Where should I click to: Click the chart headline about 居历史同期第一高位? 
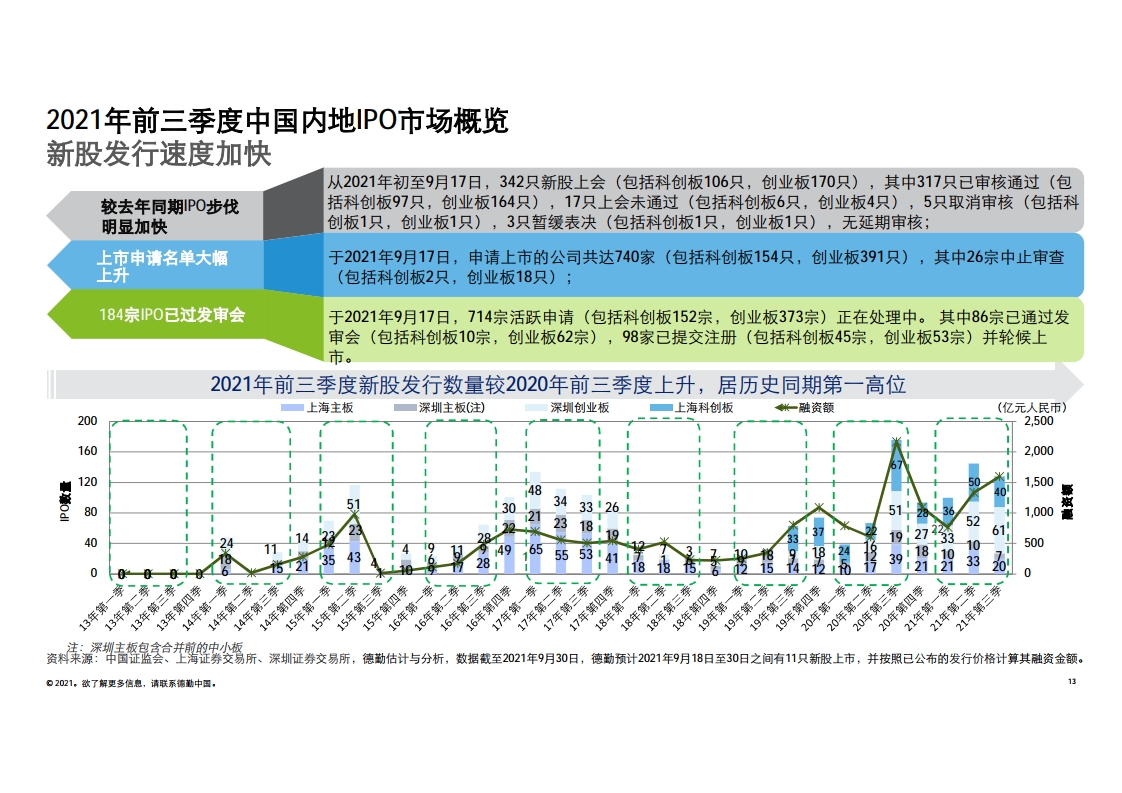click(557, 384)
